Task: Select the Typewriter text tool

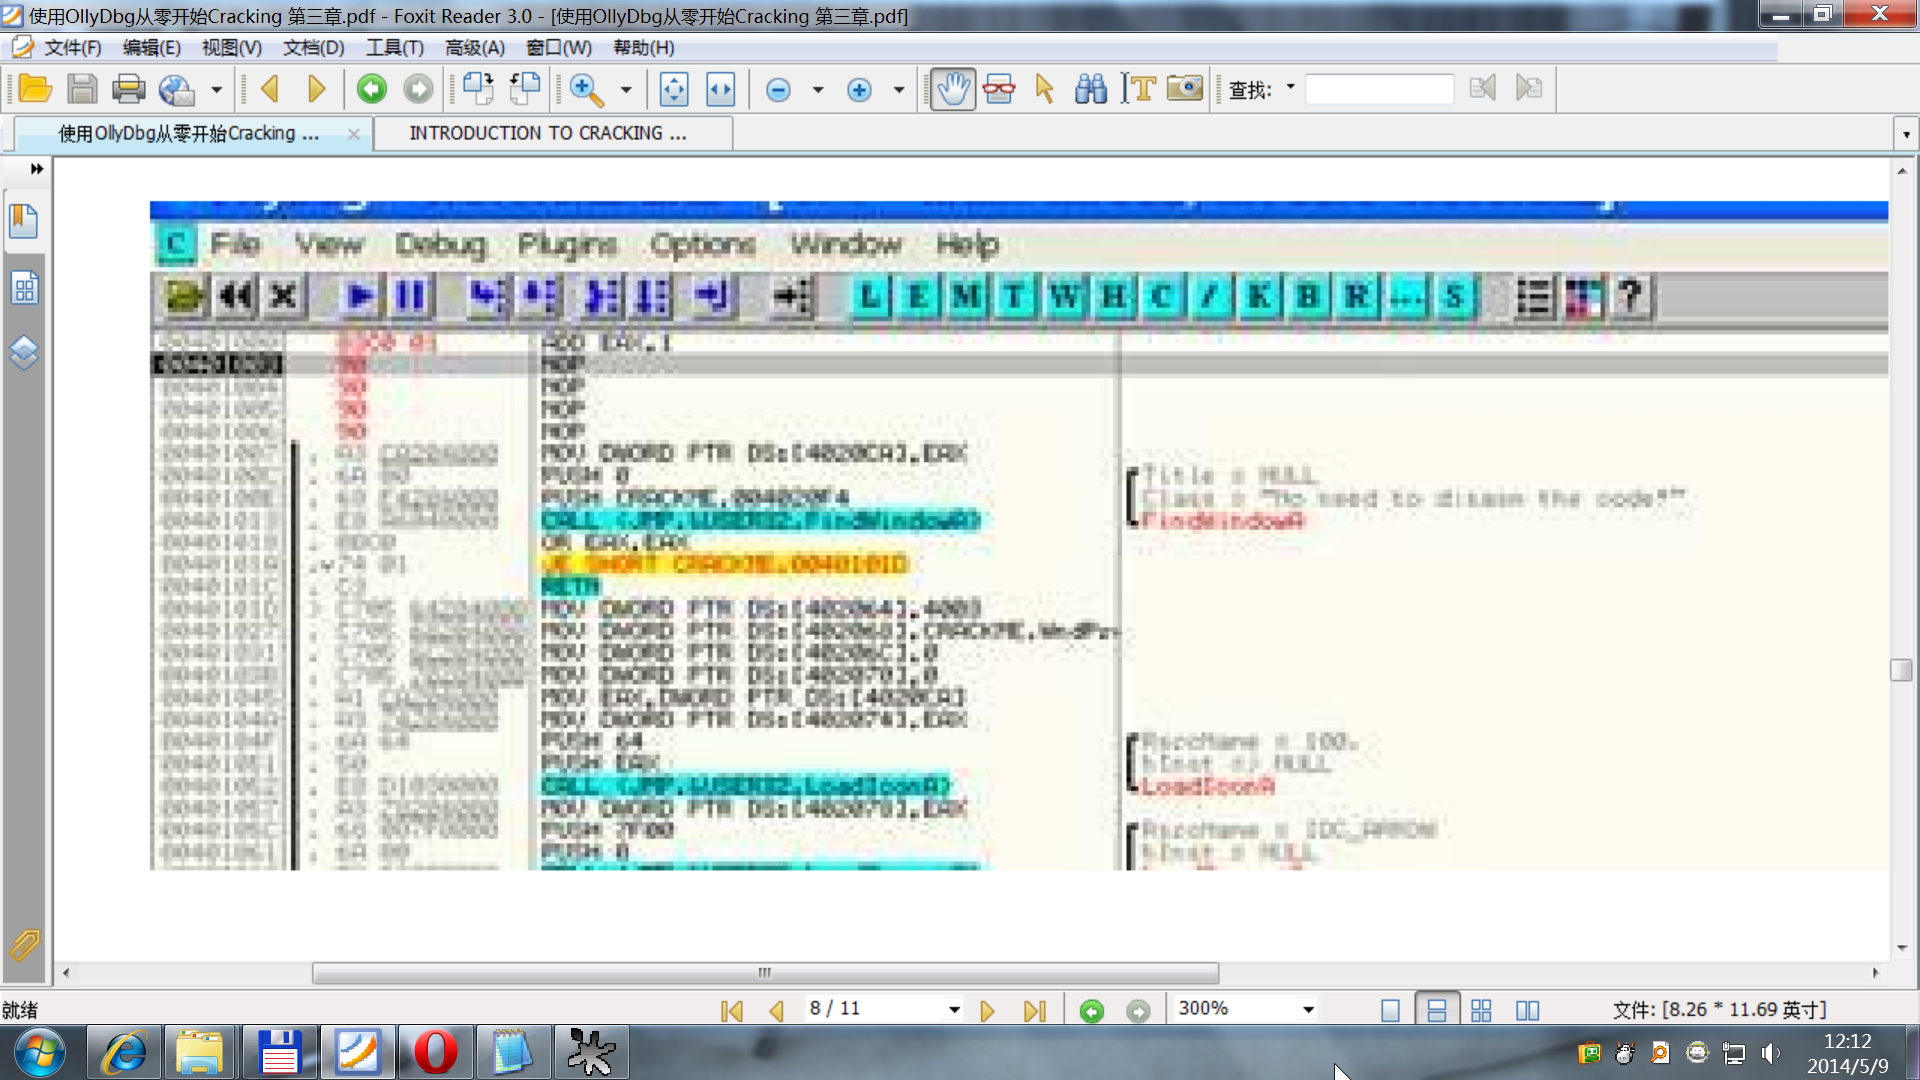Action: (x=1138, y=89)
